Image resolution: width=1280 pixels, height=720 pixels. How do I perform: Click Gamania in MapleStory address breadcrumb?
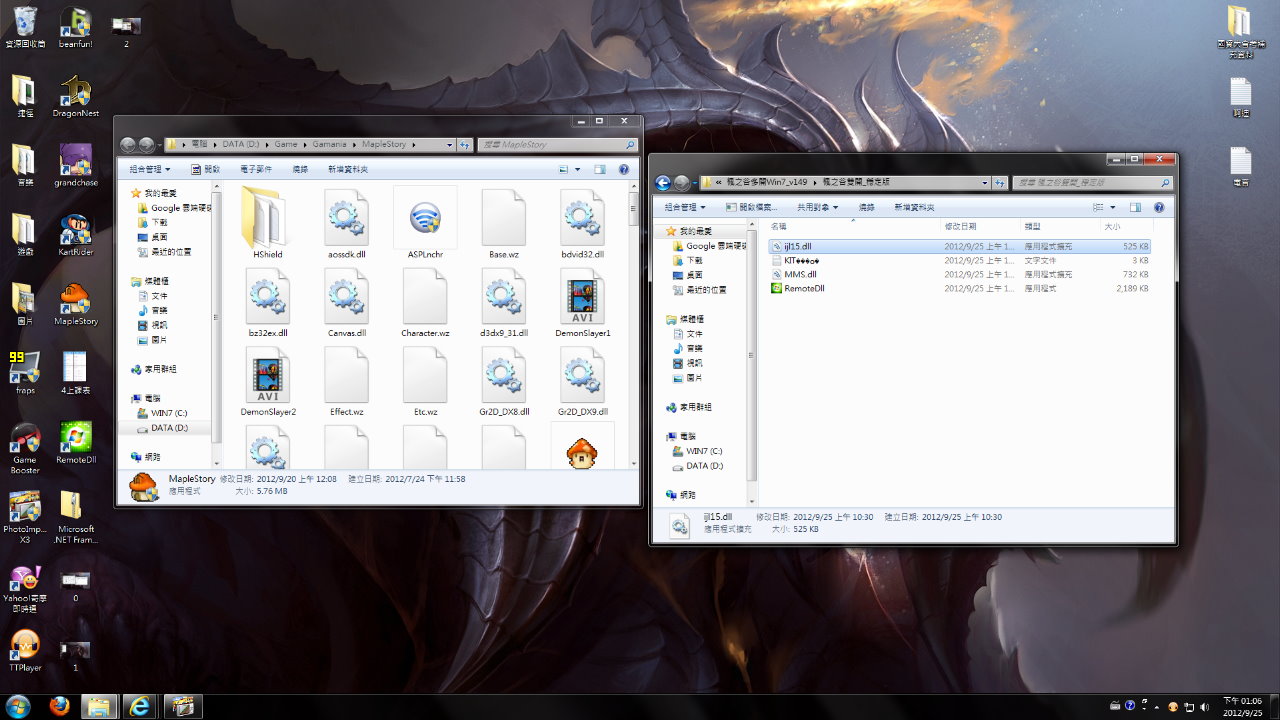[330, 145]
